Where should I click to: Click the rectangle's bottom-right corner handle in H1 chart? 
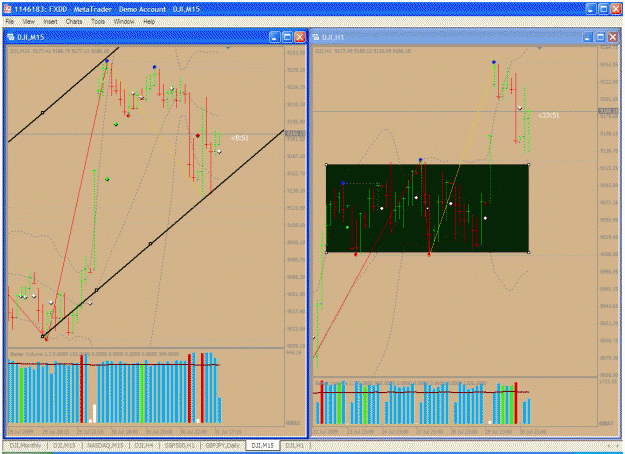tap(529, 252)
